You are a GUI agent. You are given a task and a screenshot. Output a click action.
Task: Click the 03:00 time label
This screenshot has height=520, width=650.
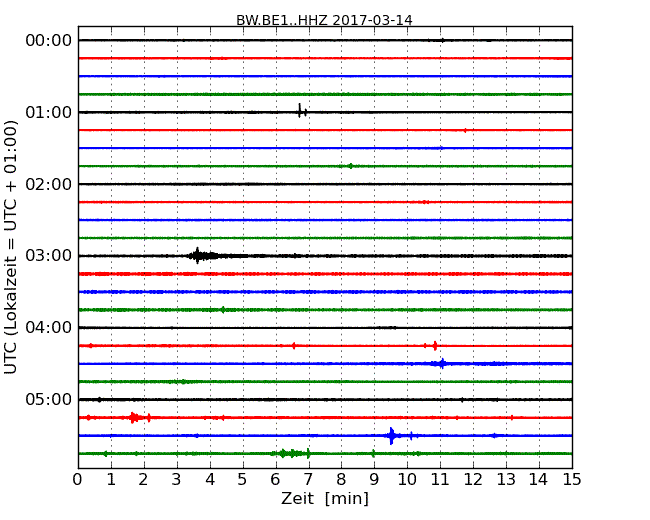pos(49,256)
